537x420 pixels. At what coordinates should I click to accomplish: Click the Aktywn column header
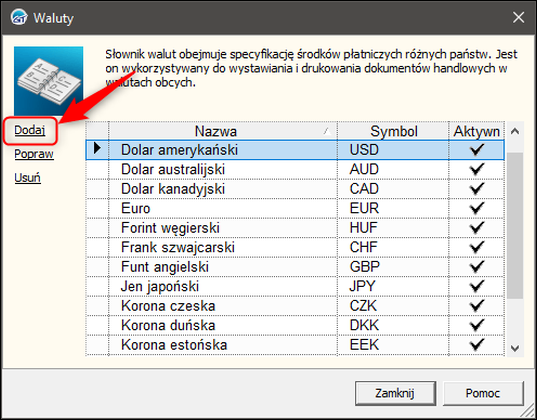coord(476,131)
